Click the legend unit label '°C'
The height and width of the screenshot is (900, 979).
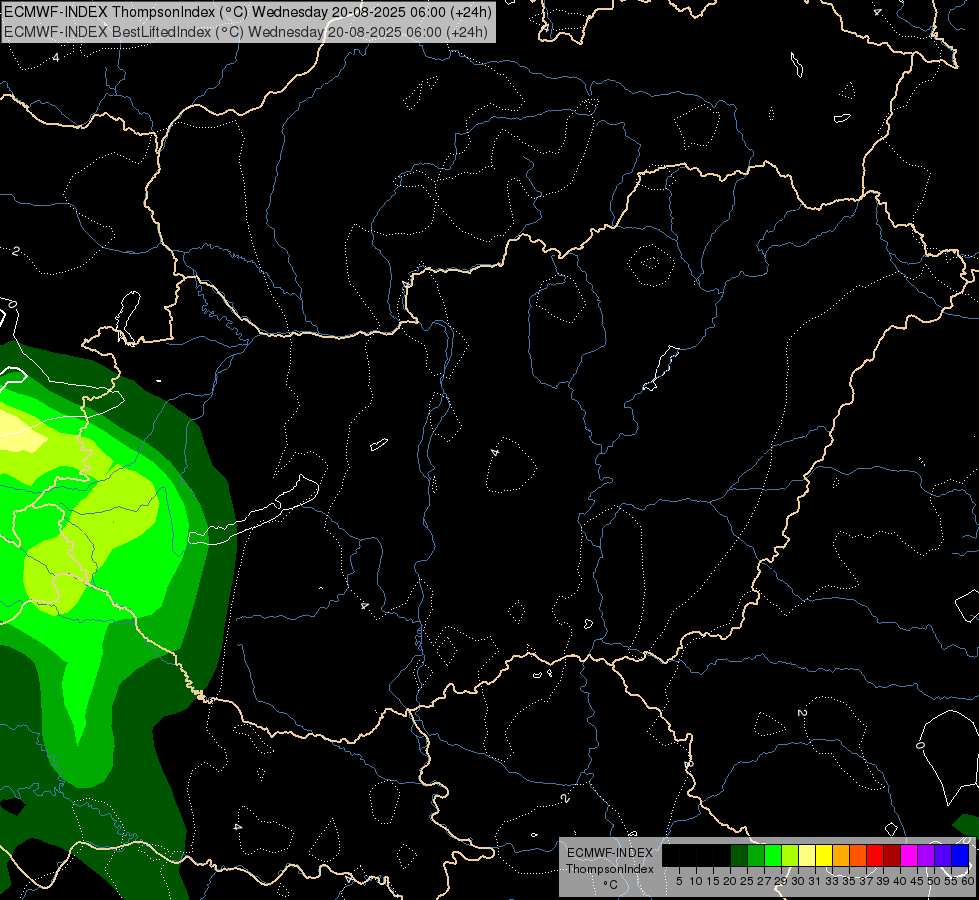611,885
